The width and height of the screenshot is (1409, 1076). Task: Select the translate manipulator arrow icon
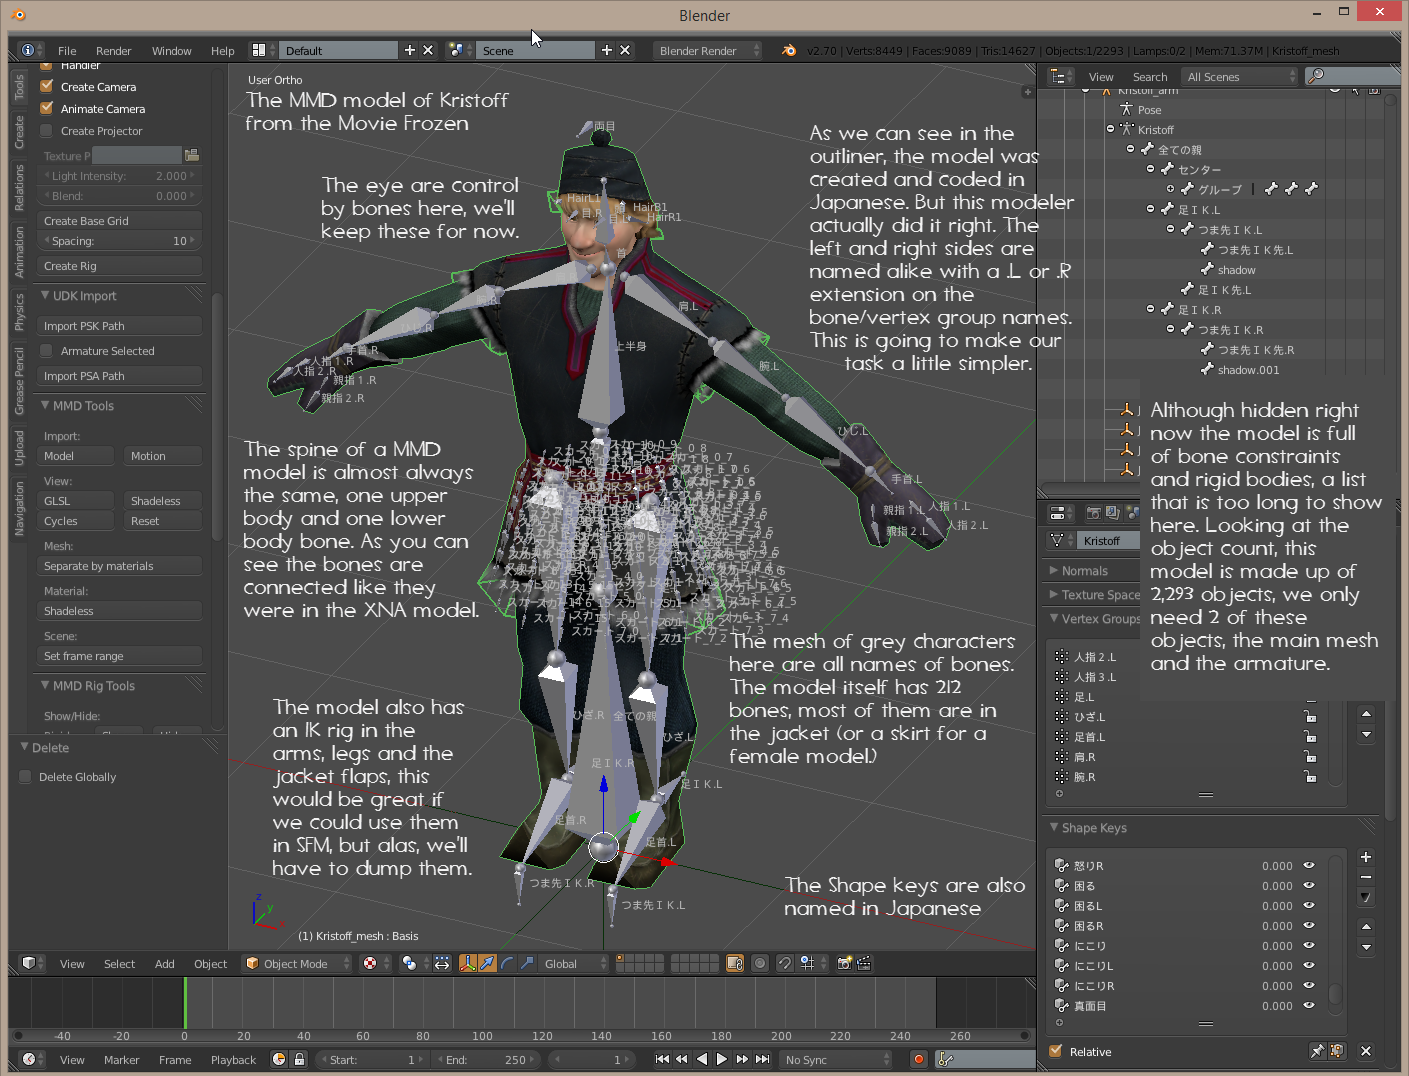click(x=487, y=963)
